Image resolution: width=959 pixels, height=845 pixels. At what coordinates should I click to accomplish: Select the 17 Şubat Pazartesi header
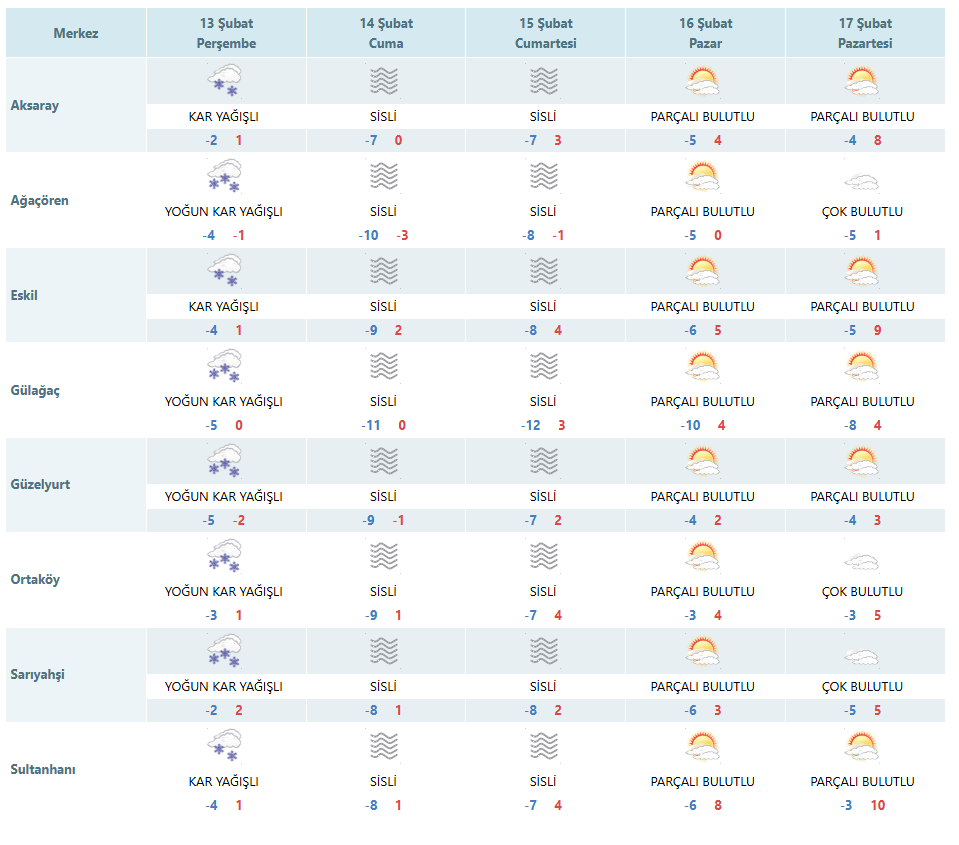point(865,33)
